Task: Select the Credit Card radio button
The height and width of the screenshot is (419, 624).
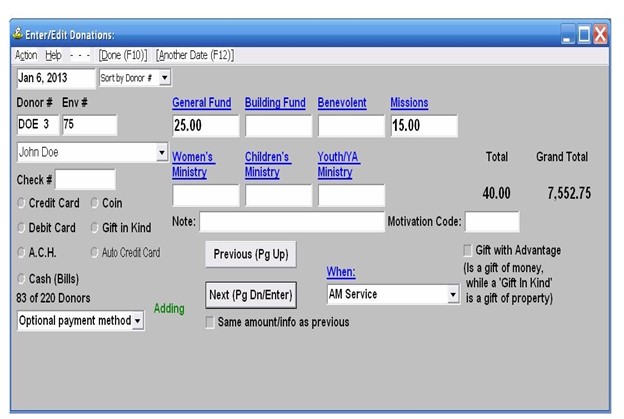Action: coord(22,203)
